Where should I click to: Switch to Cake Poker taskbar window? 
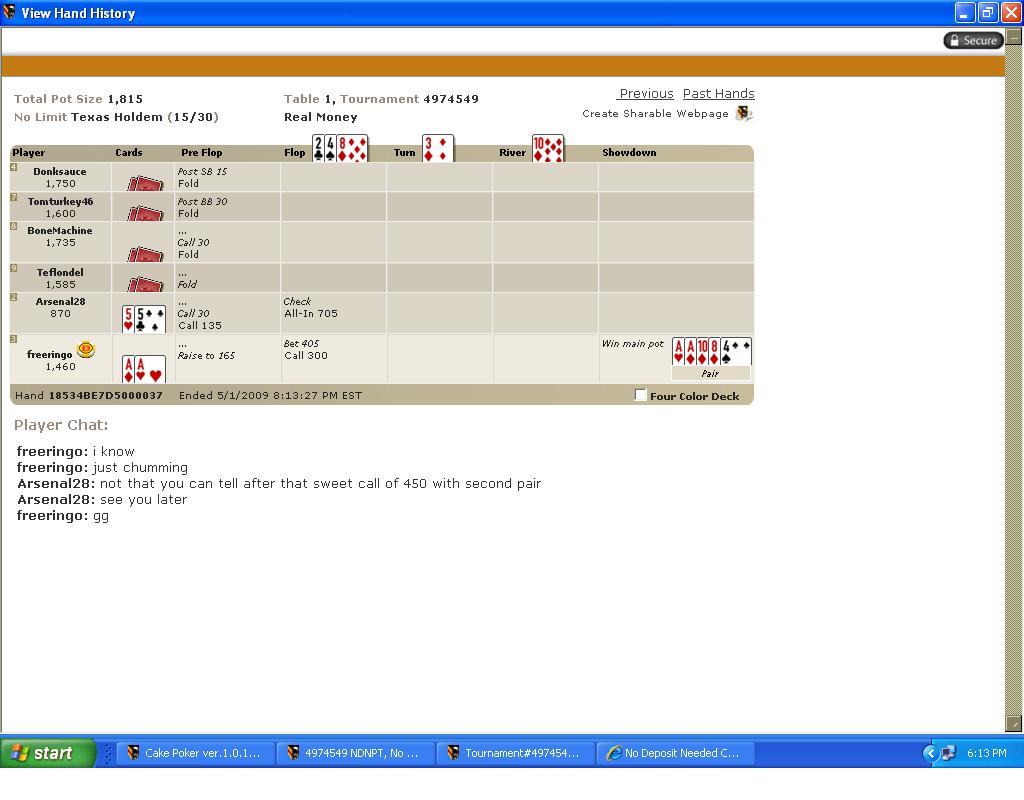point(194,753)
